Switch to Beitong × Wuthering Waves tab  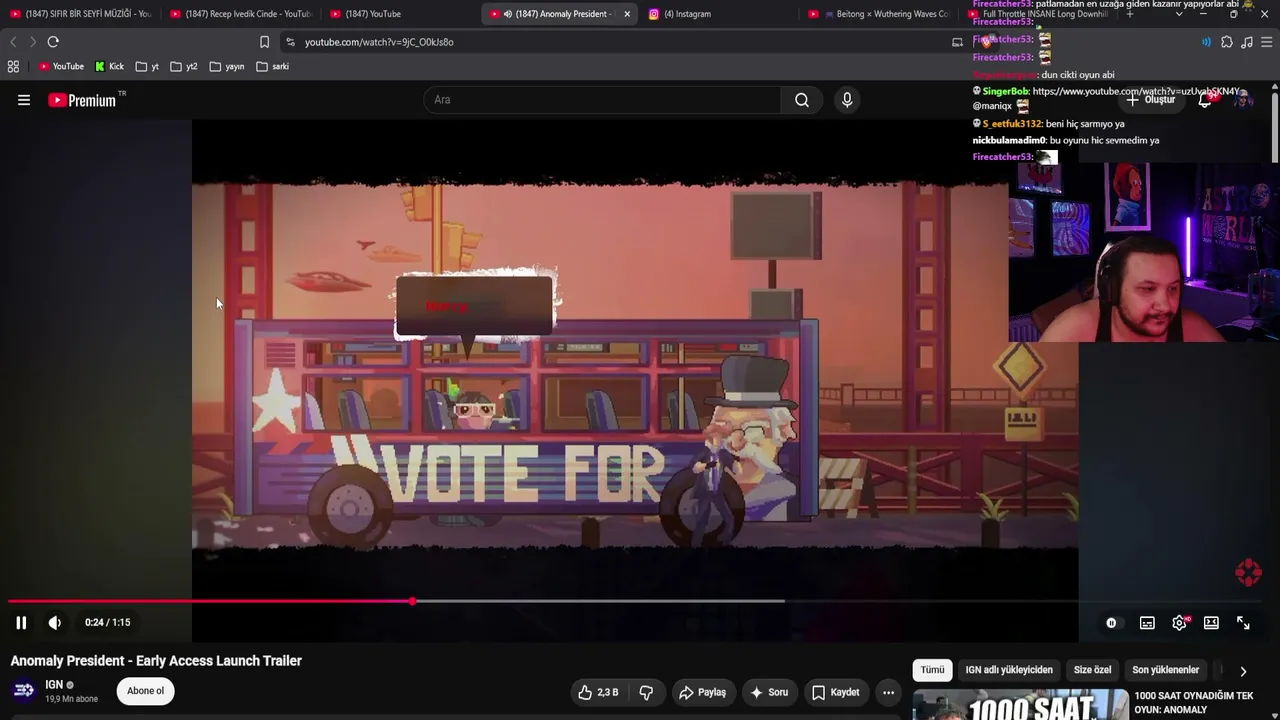[x=880, y=14]
